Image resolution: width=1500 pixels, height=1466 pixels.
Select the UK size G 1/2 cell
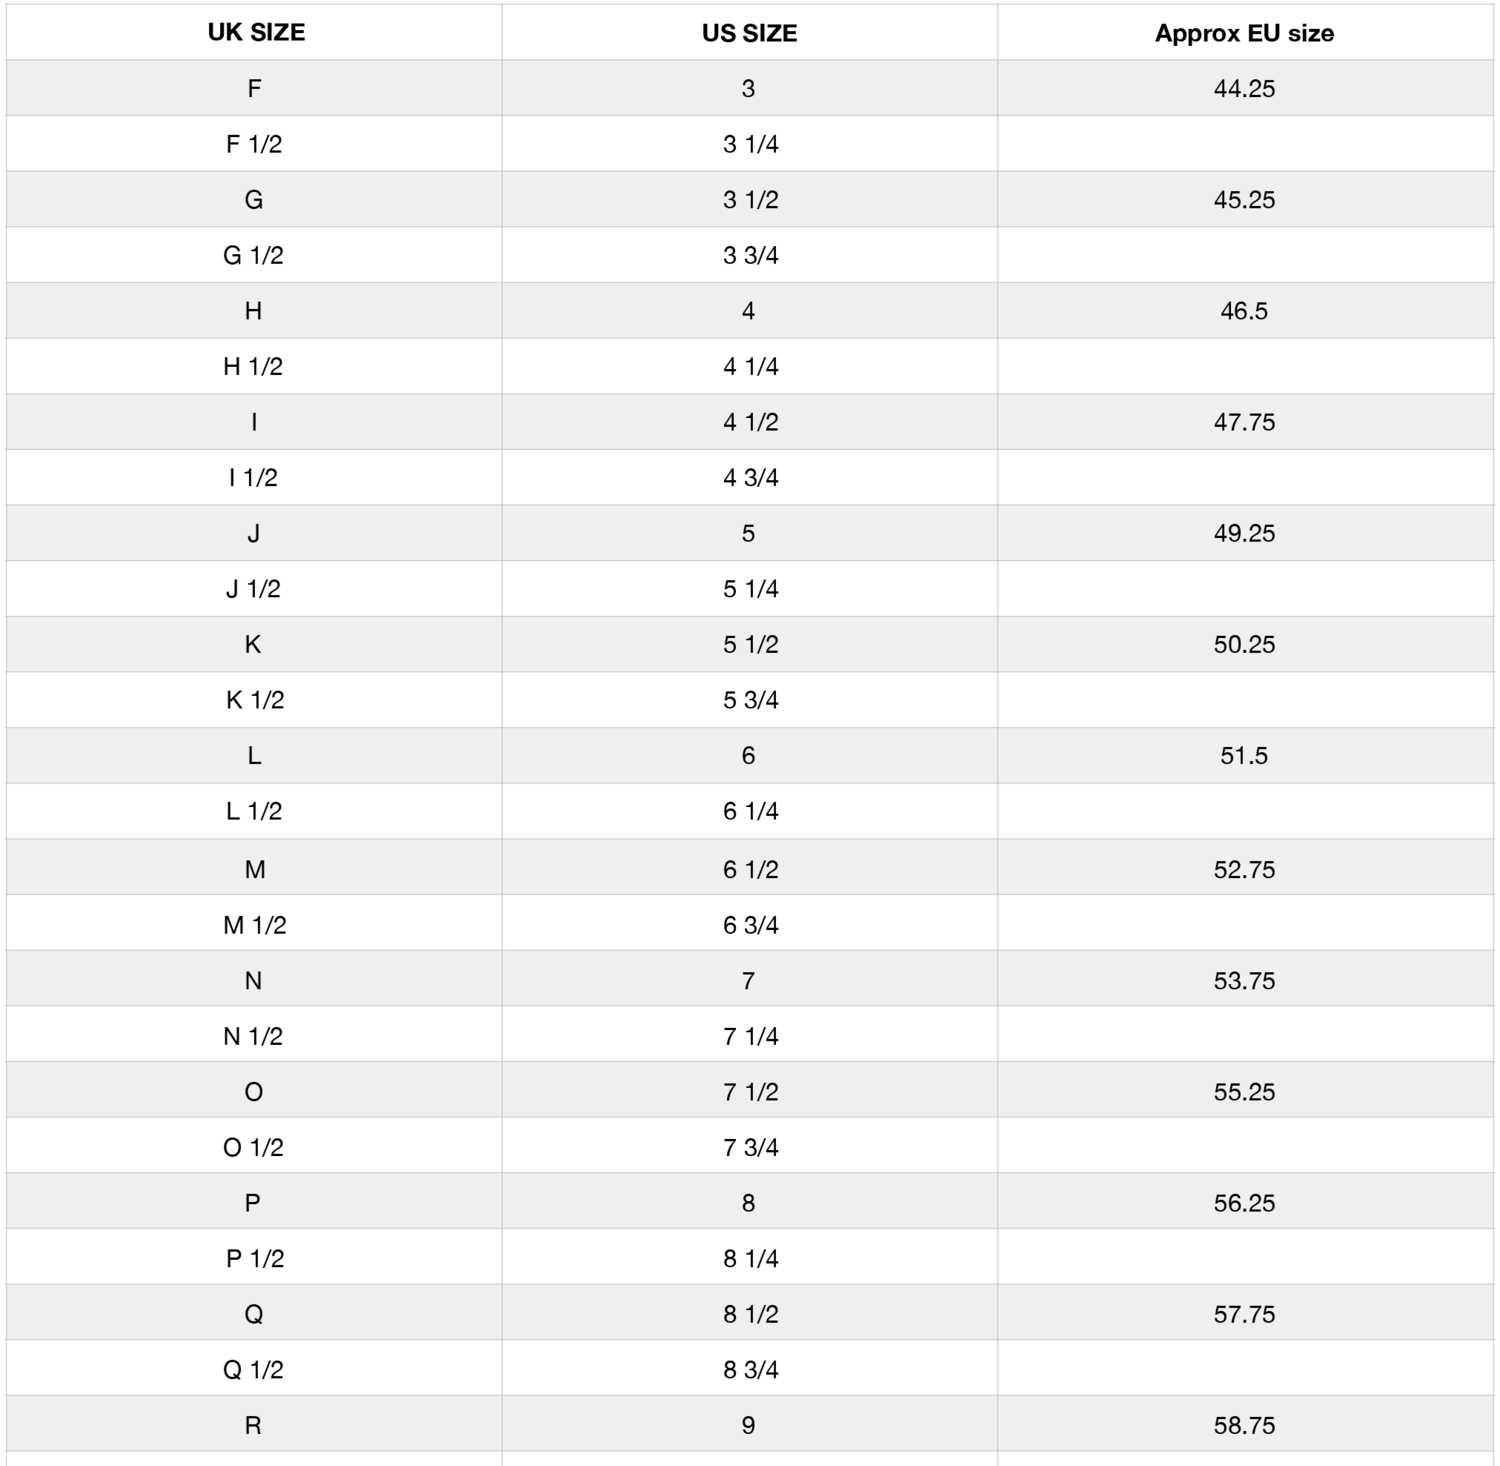click(253, 256)
